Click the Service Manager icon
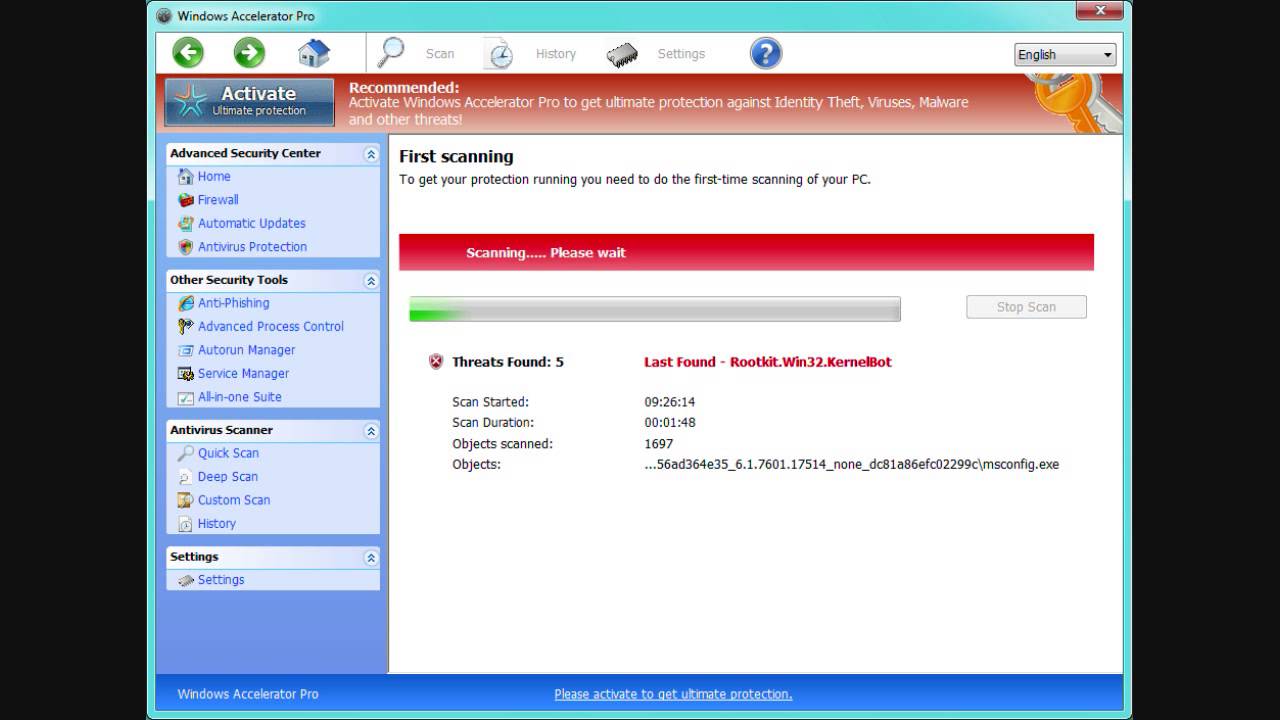This screenshot has width=1280, height=720. point(185,374)
